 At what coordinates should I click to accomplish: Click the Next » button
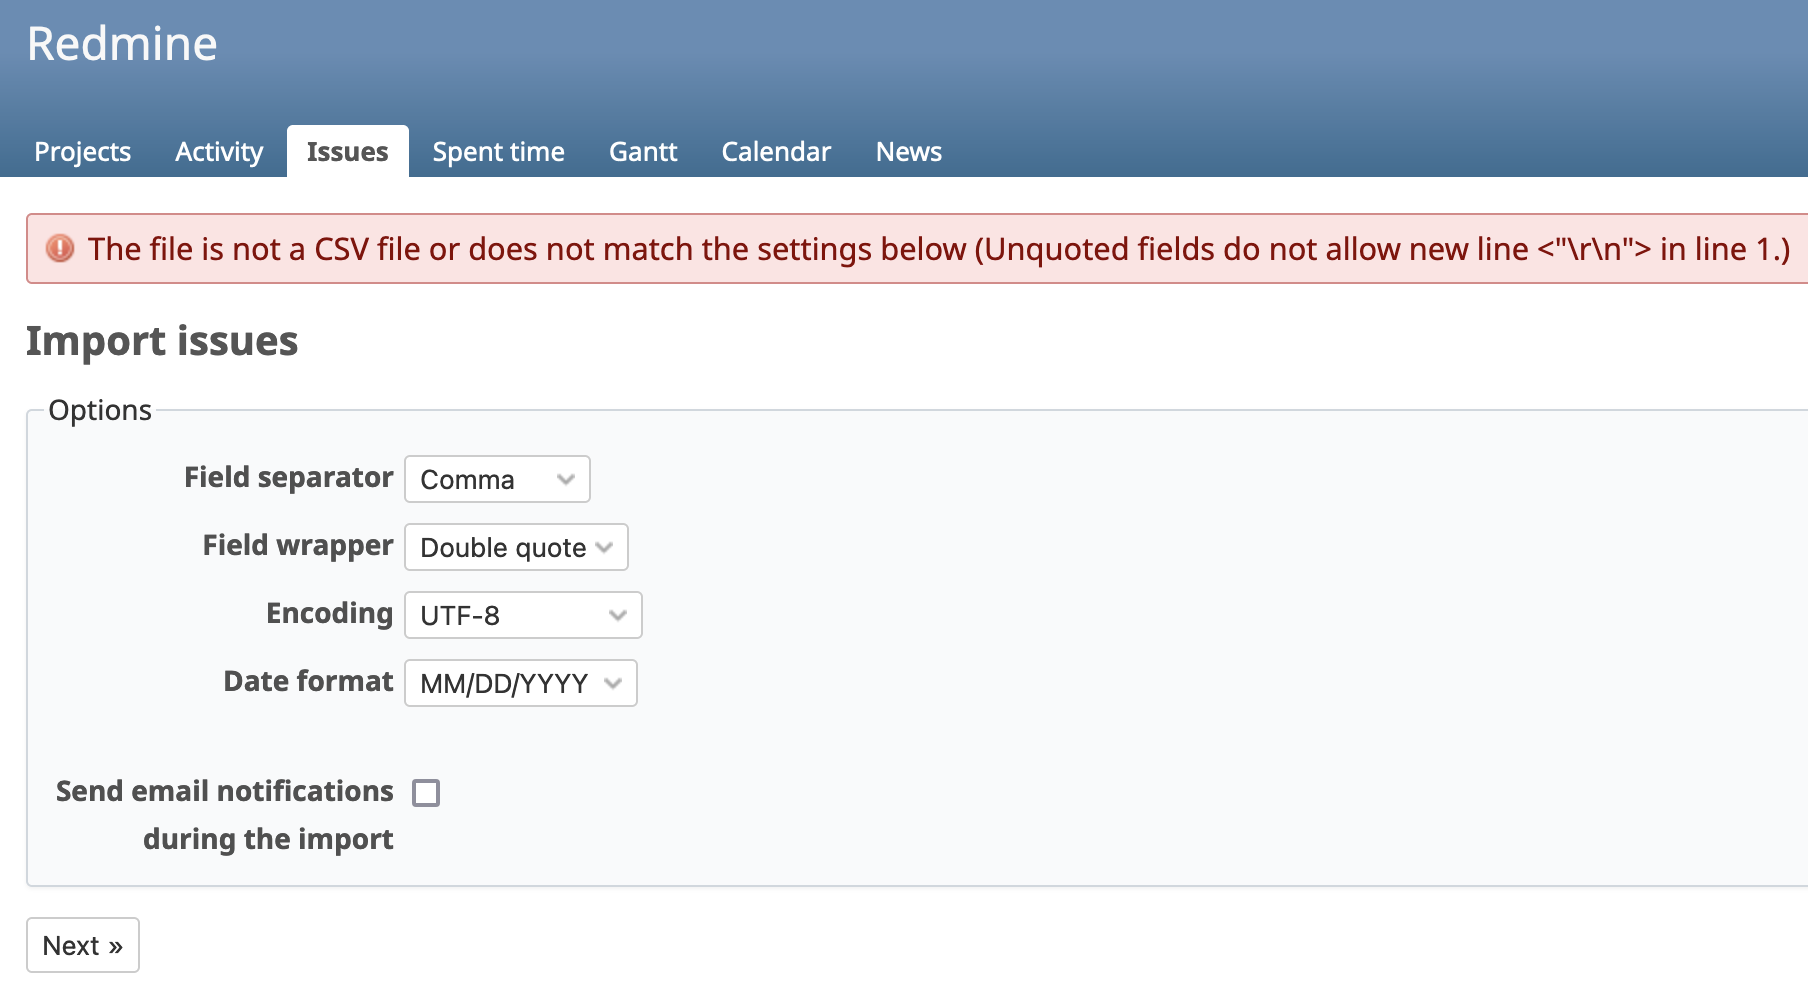pyautogui.click(x=83, y=945)
